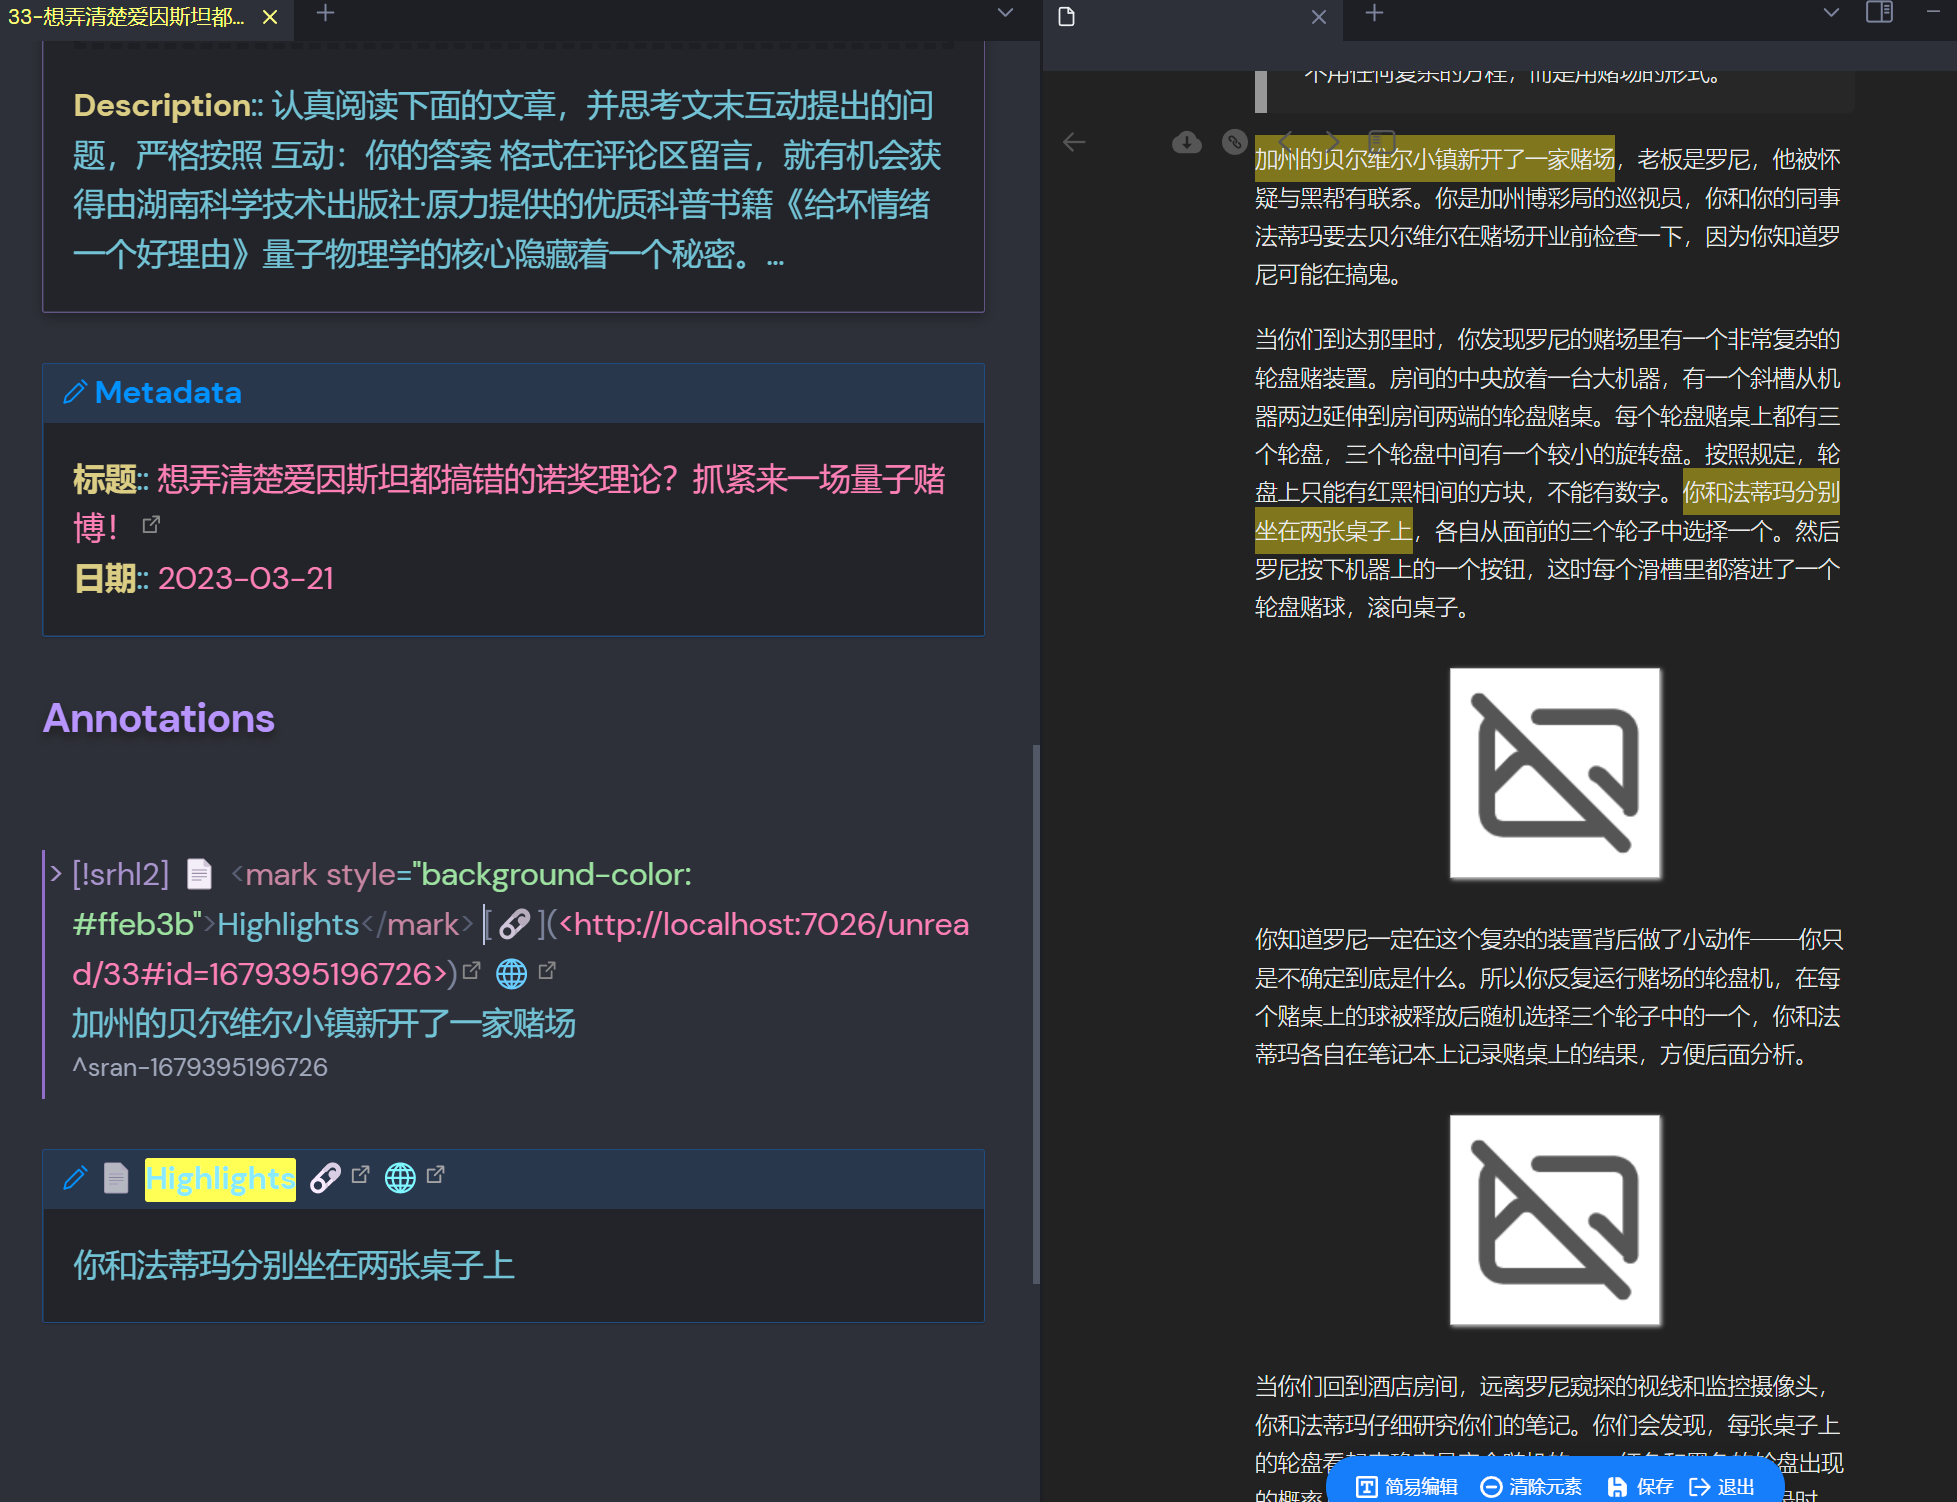Click the cloud download icon
The height and width of the screenshot is (1502, 1957).
pos(1187,143)
